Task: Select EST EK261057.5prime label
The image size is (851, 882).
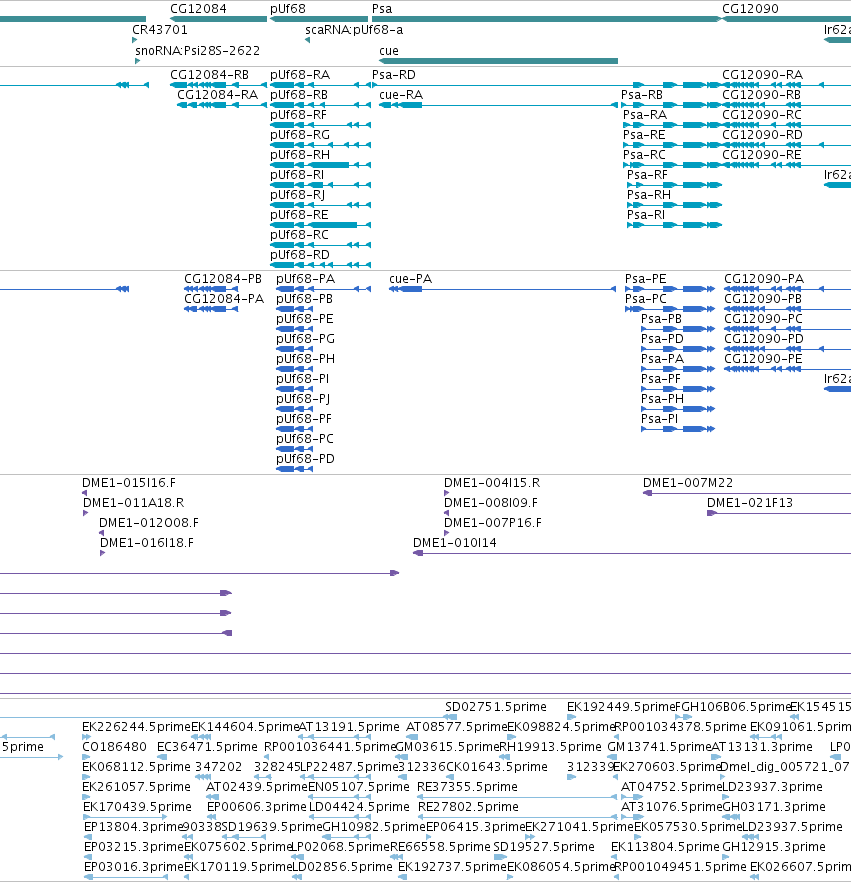Action: click(x=137, y=787)
